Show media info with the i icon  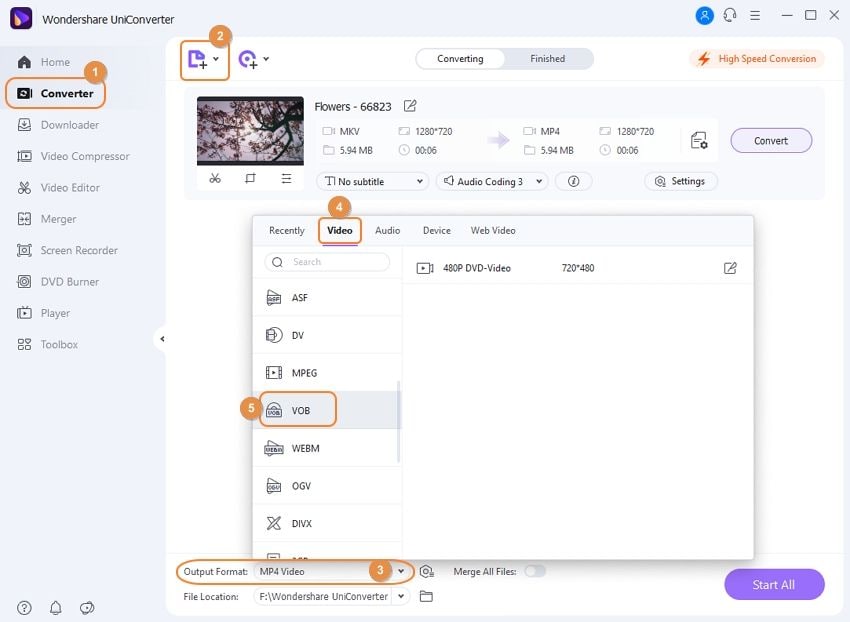tap(573, 182)
